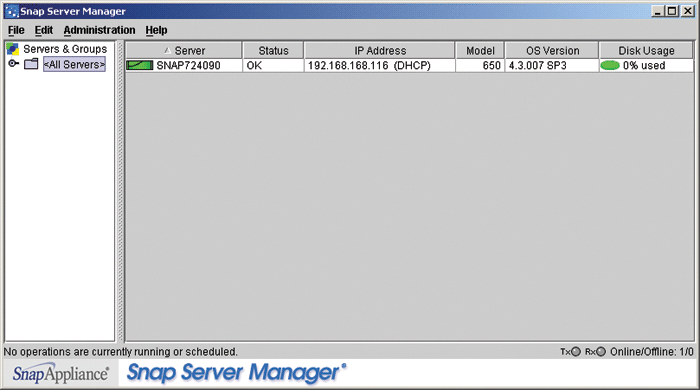700x390 pixels.
Task: Click the All Servers folder icon
Action: click(x=31, y=64)
